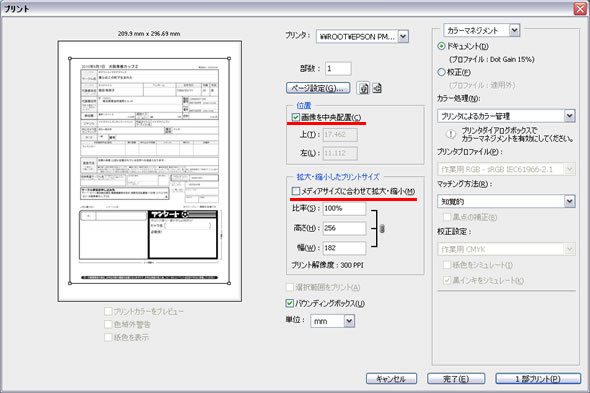590x393 pixels.
Task: Click the キャンセル button
Action: click(391, 379)
